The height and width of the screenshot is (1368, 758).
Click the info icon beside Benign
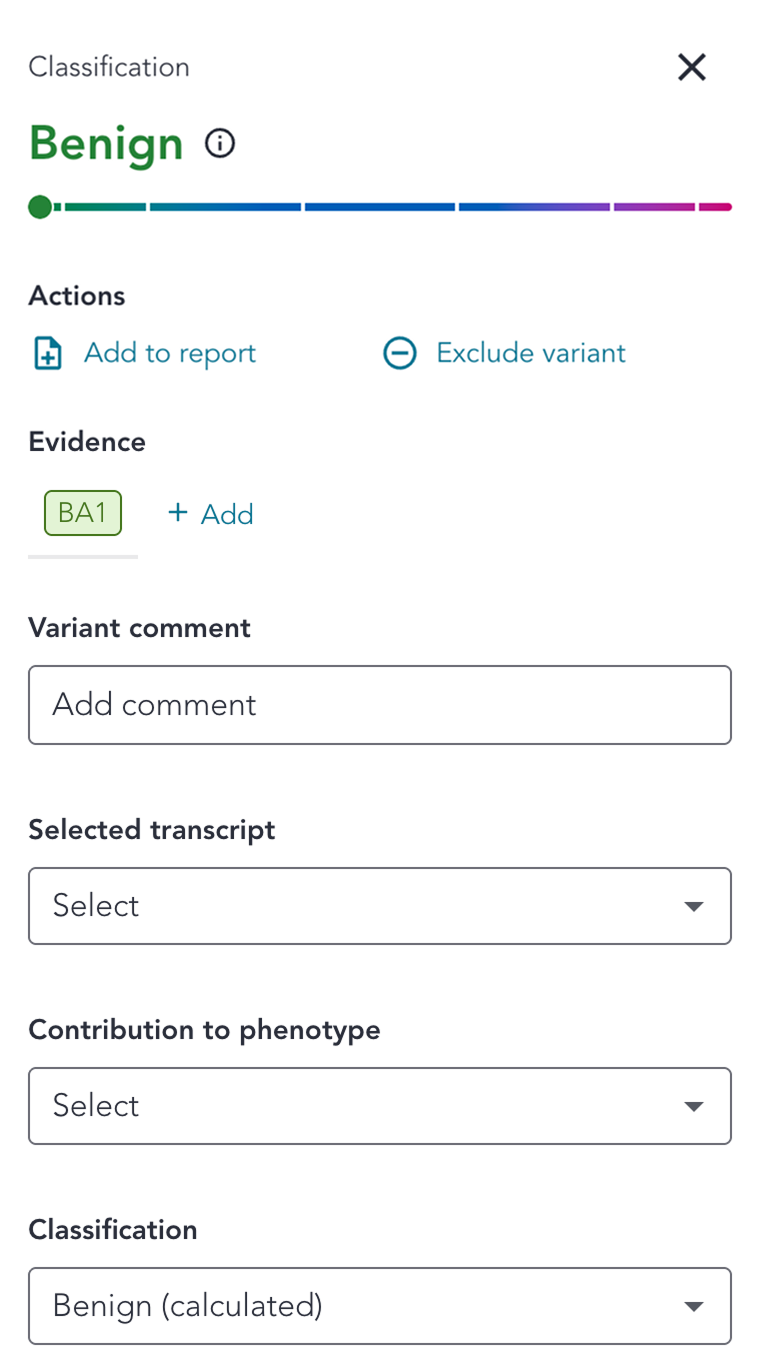[x=220, y=144]
